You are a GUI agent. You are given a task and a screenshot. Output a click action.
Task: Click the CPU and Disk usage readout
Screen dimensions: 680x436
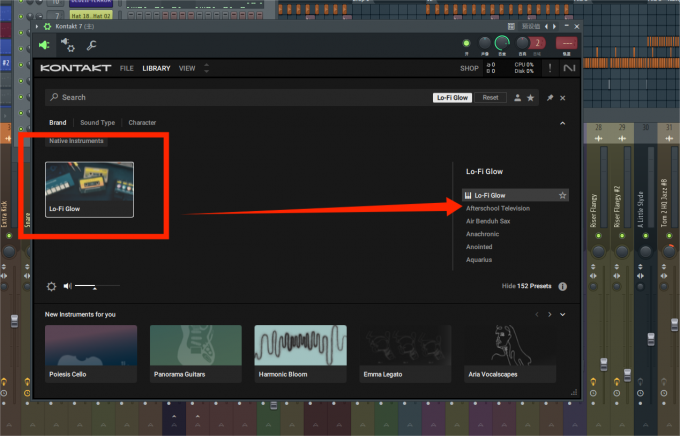click(524, 68)
